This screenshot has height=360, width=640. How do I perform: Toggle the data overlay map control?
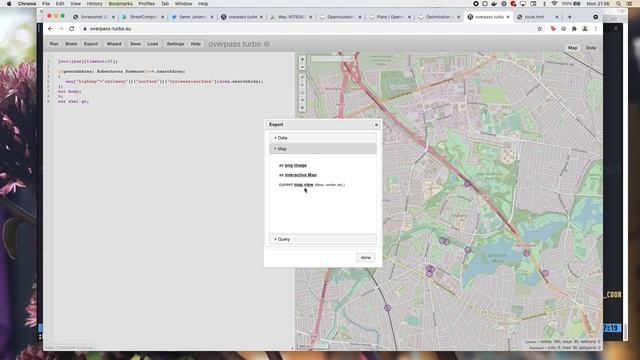(x=302, y=108)
